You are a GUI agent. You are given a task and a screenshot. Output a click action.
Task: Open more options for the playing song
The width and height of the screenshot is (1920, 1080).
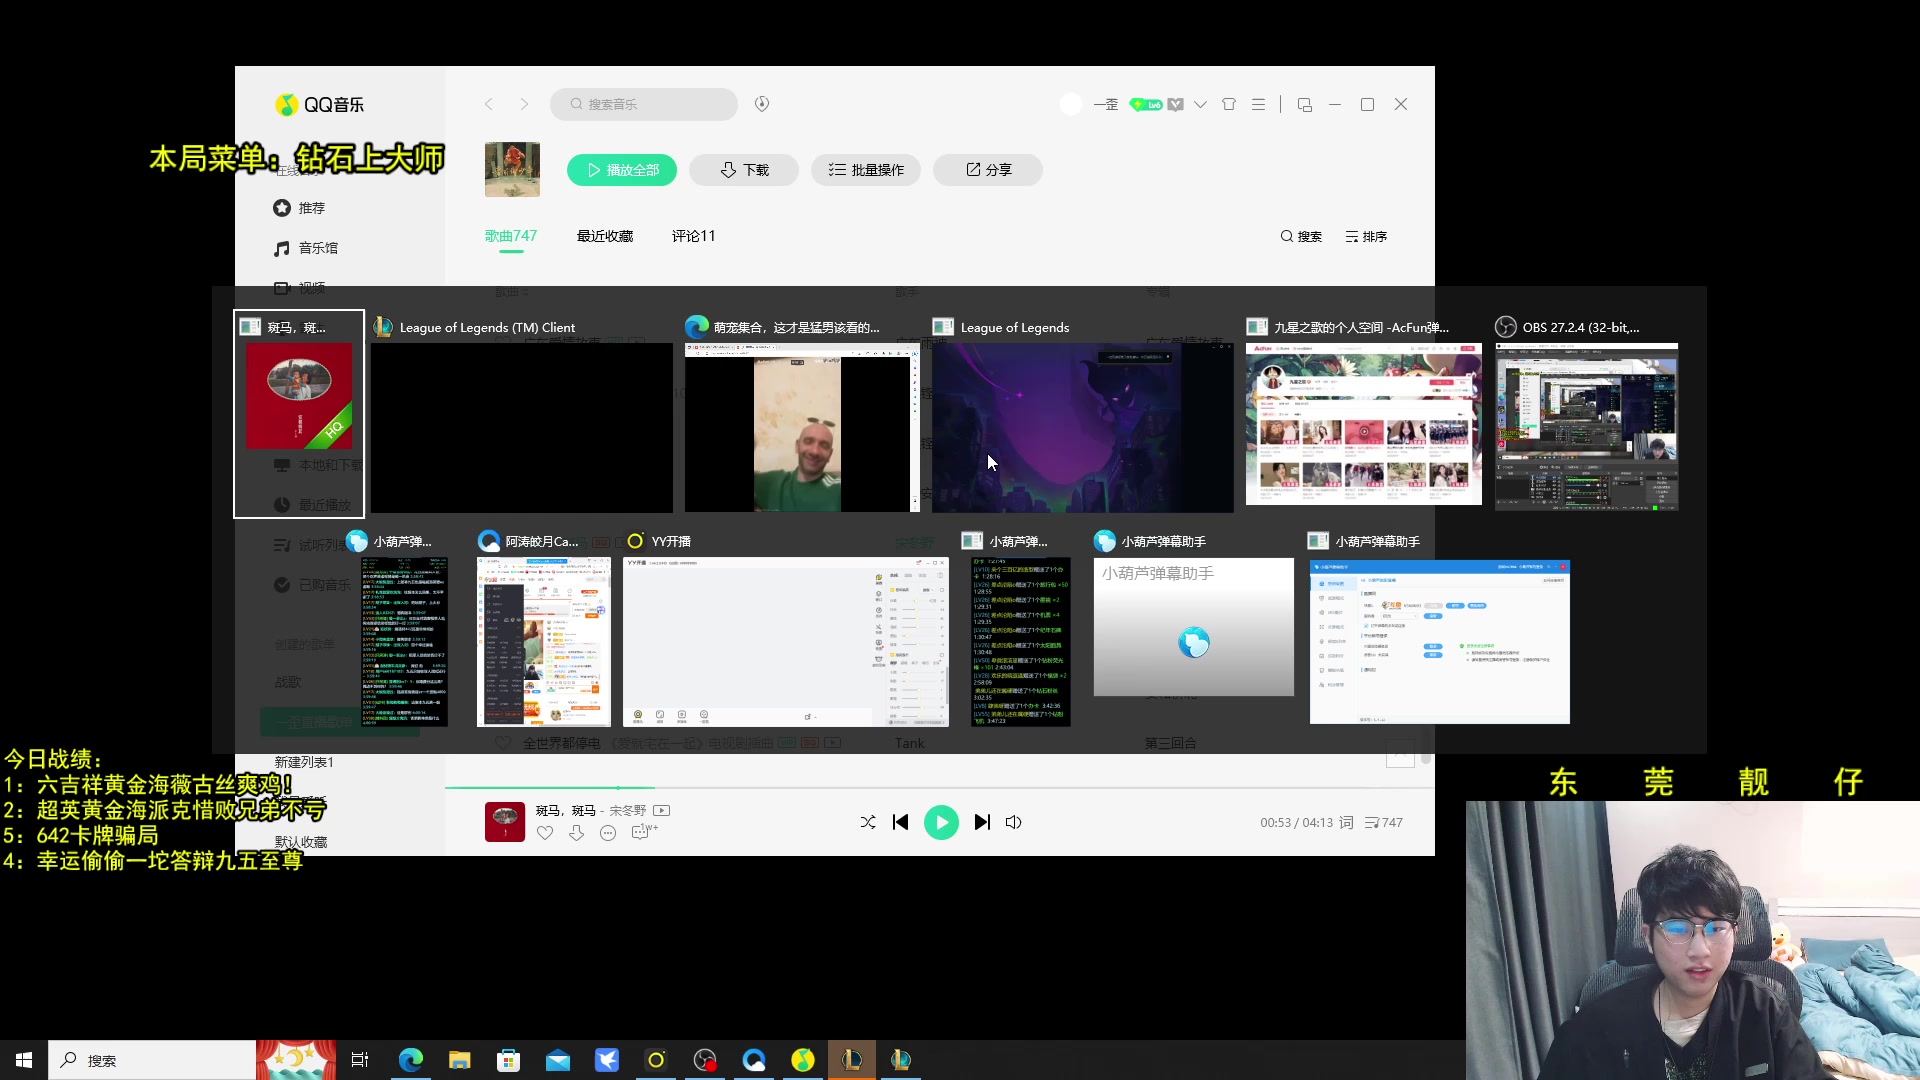[x=608, y=833]
